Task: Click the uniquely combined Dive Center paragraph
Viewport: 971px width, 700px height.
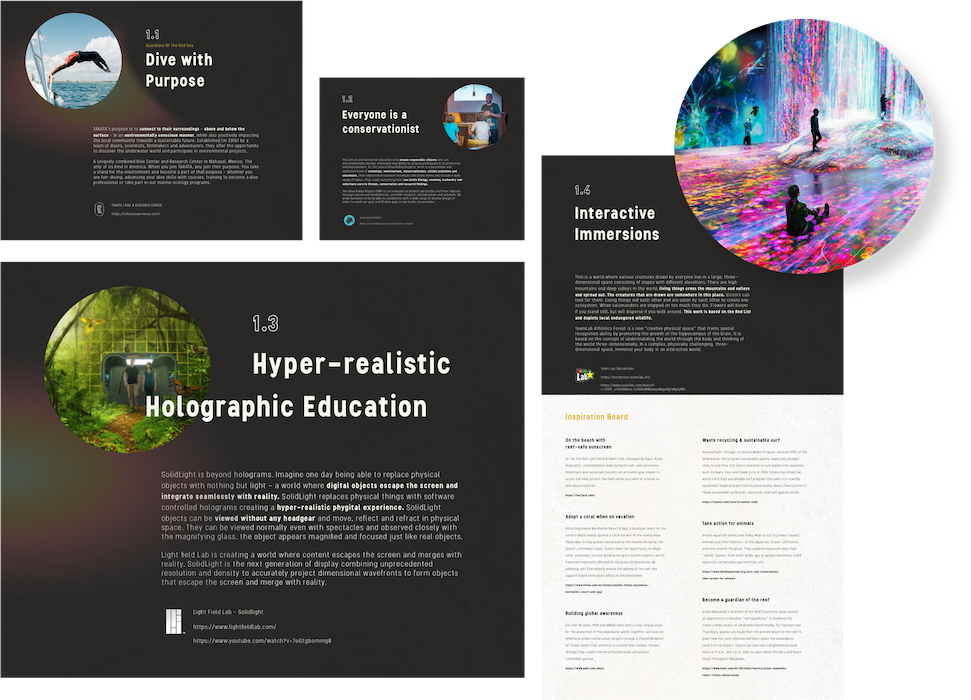Action: 176,172
